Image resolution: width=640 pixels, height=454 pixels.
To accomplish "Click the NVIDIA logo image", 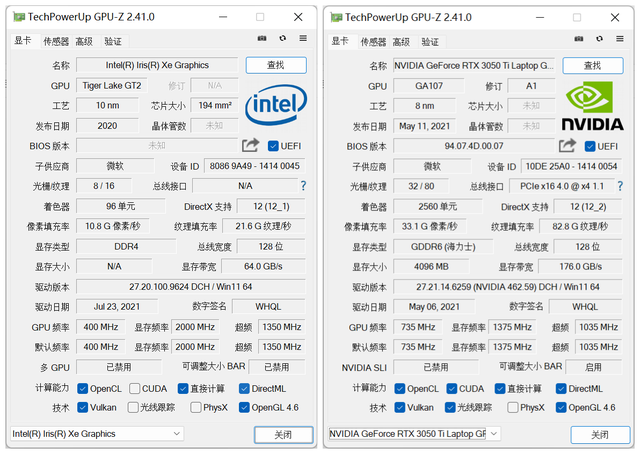I will pos(593,106).
